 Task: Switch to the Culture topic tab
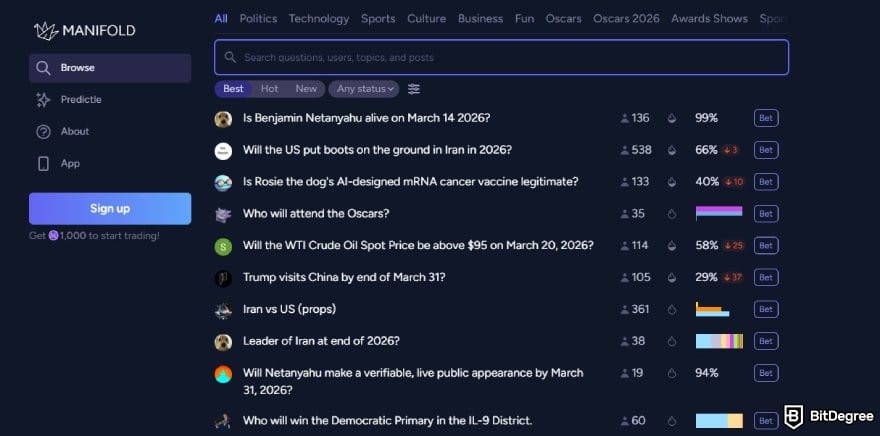(x=427, y=19)
